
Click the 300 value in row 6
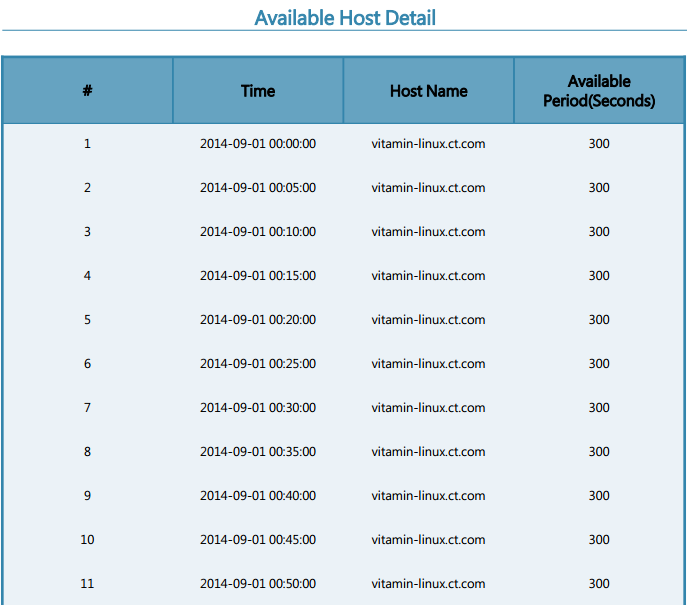599,364
